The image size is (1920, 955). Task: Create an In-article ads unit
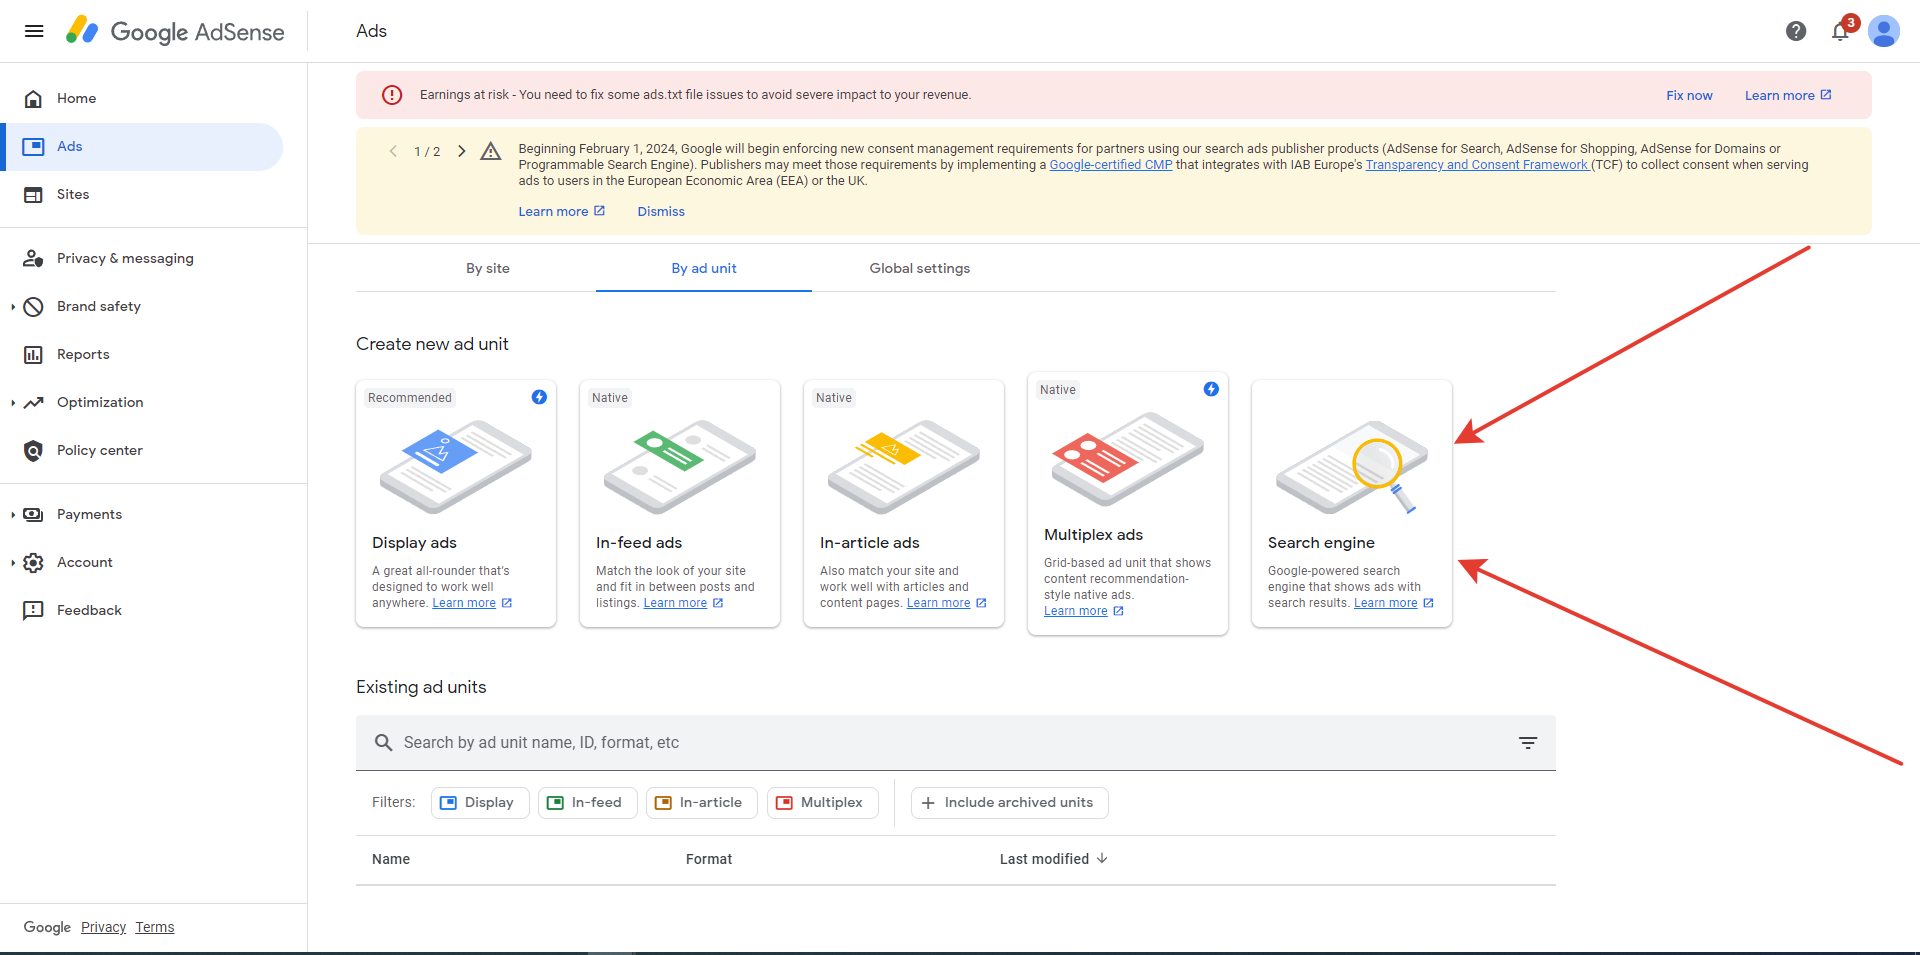[904, 503]
